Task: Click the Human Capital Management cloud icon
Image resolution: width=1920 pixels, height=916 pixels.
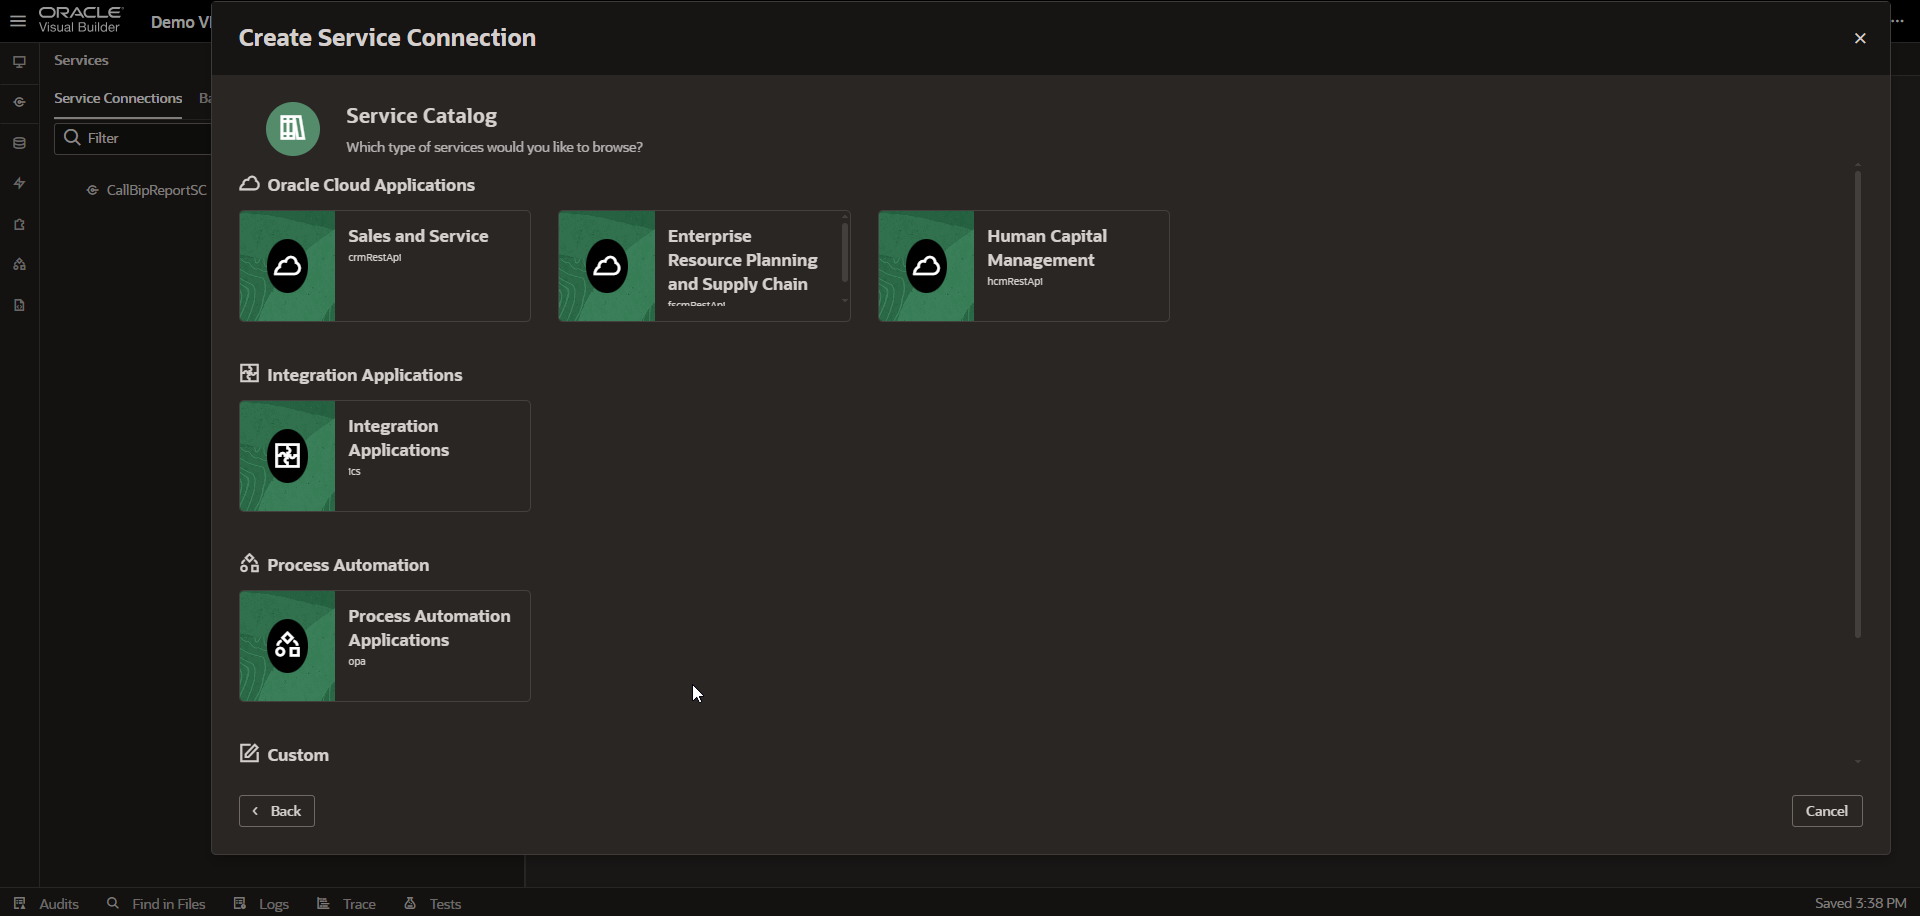Action: (x=927, y=266)
